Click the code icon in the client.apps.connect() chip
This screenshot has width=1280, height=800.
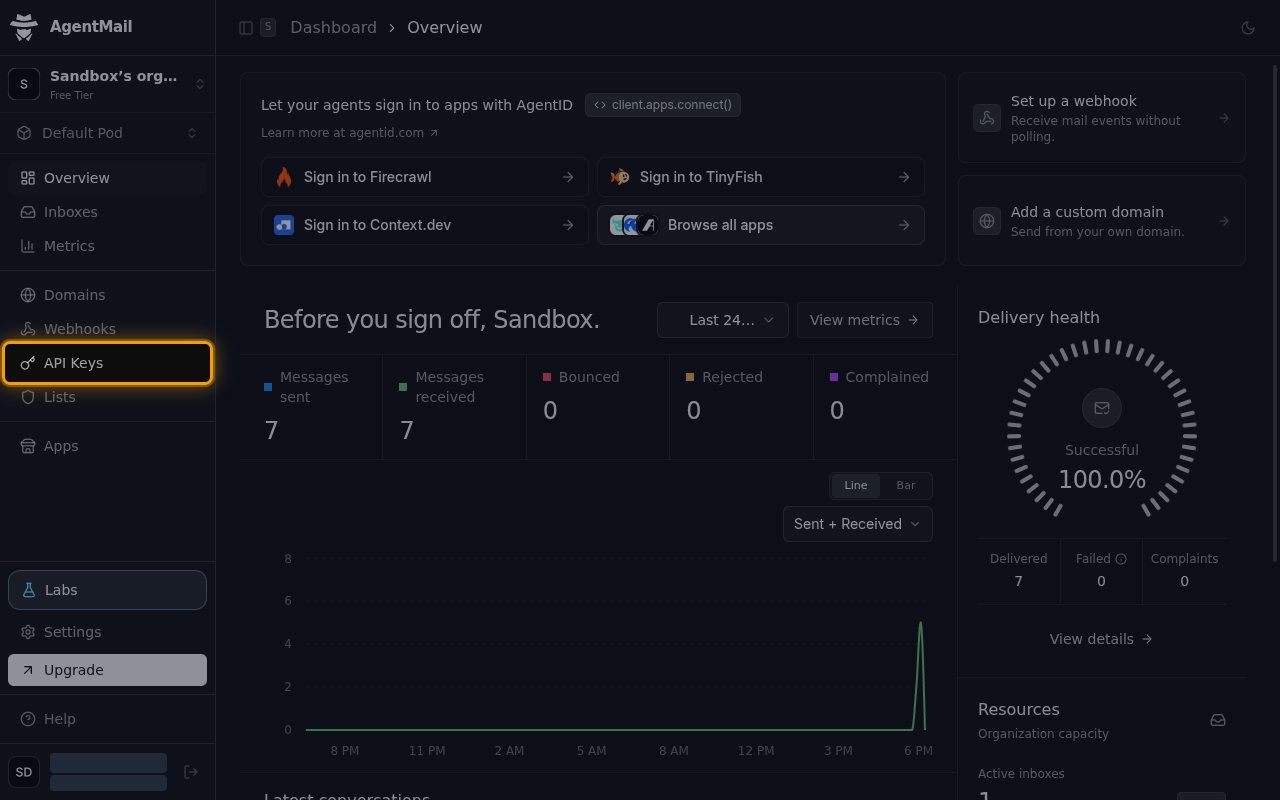coord(600,105)
